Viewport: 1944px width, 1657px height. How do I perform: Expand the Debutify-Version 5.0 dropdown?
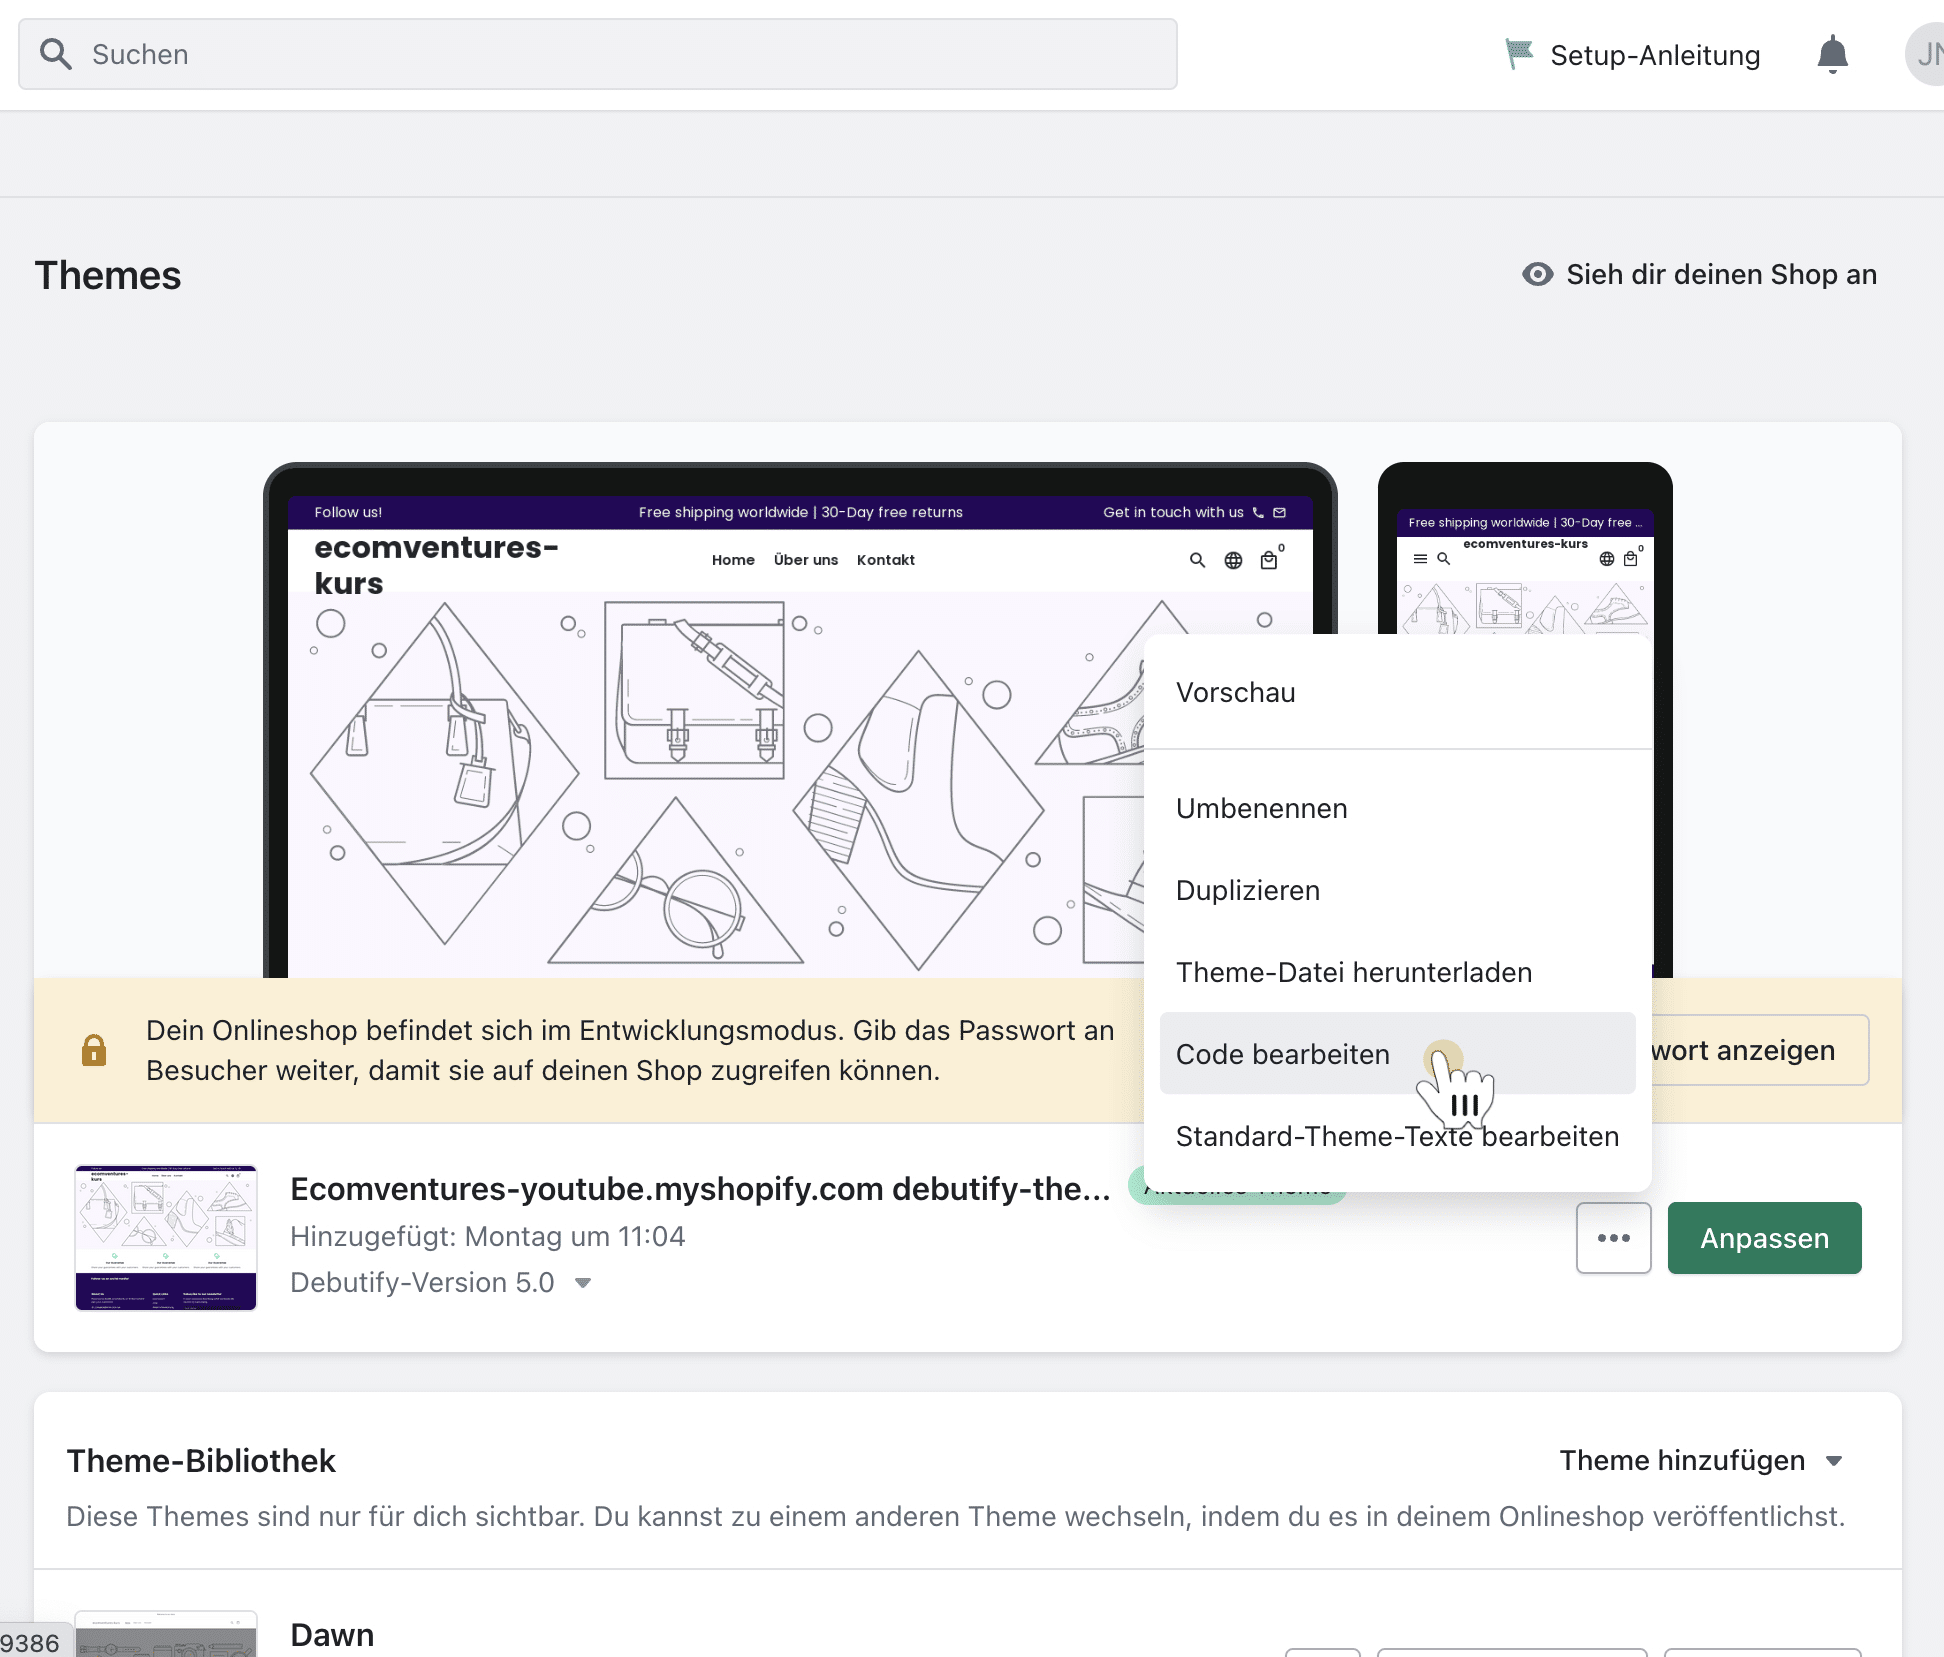pos(583,1283)
